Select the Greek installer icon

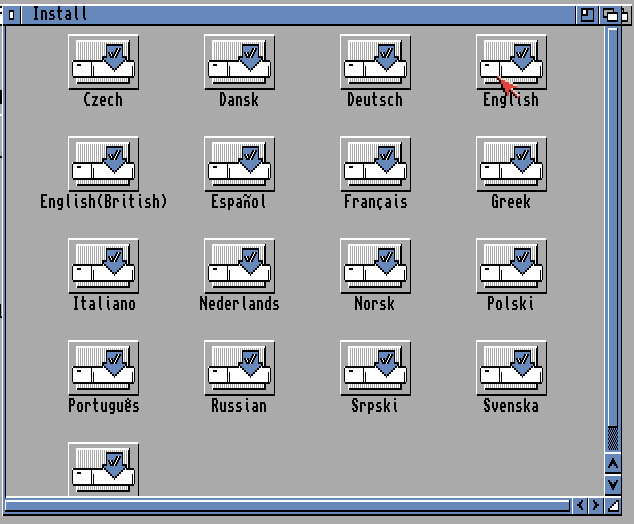[511, 164]
